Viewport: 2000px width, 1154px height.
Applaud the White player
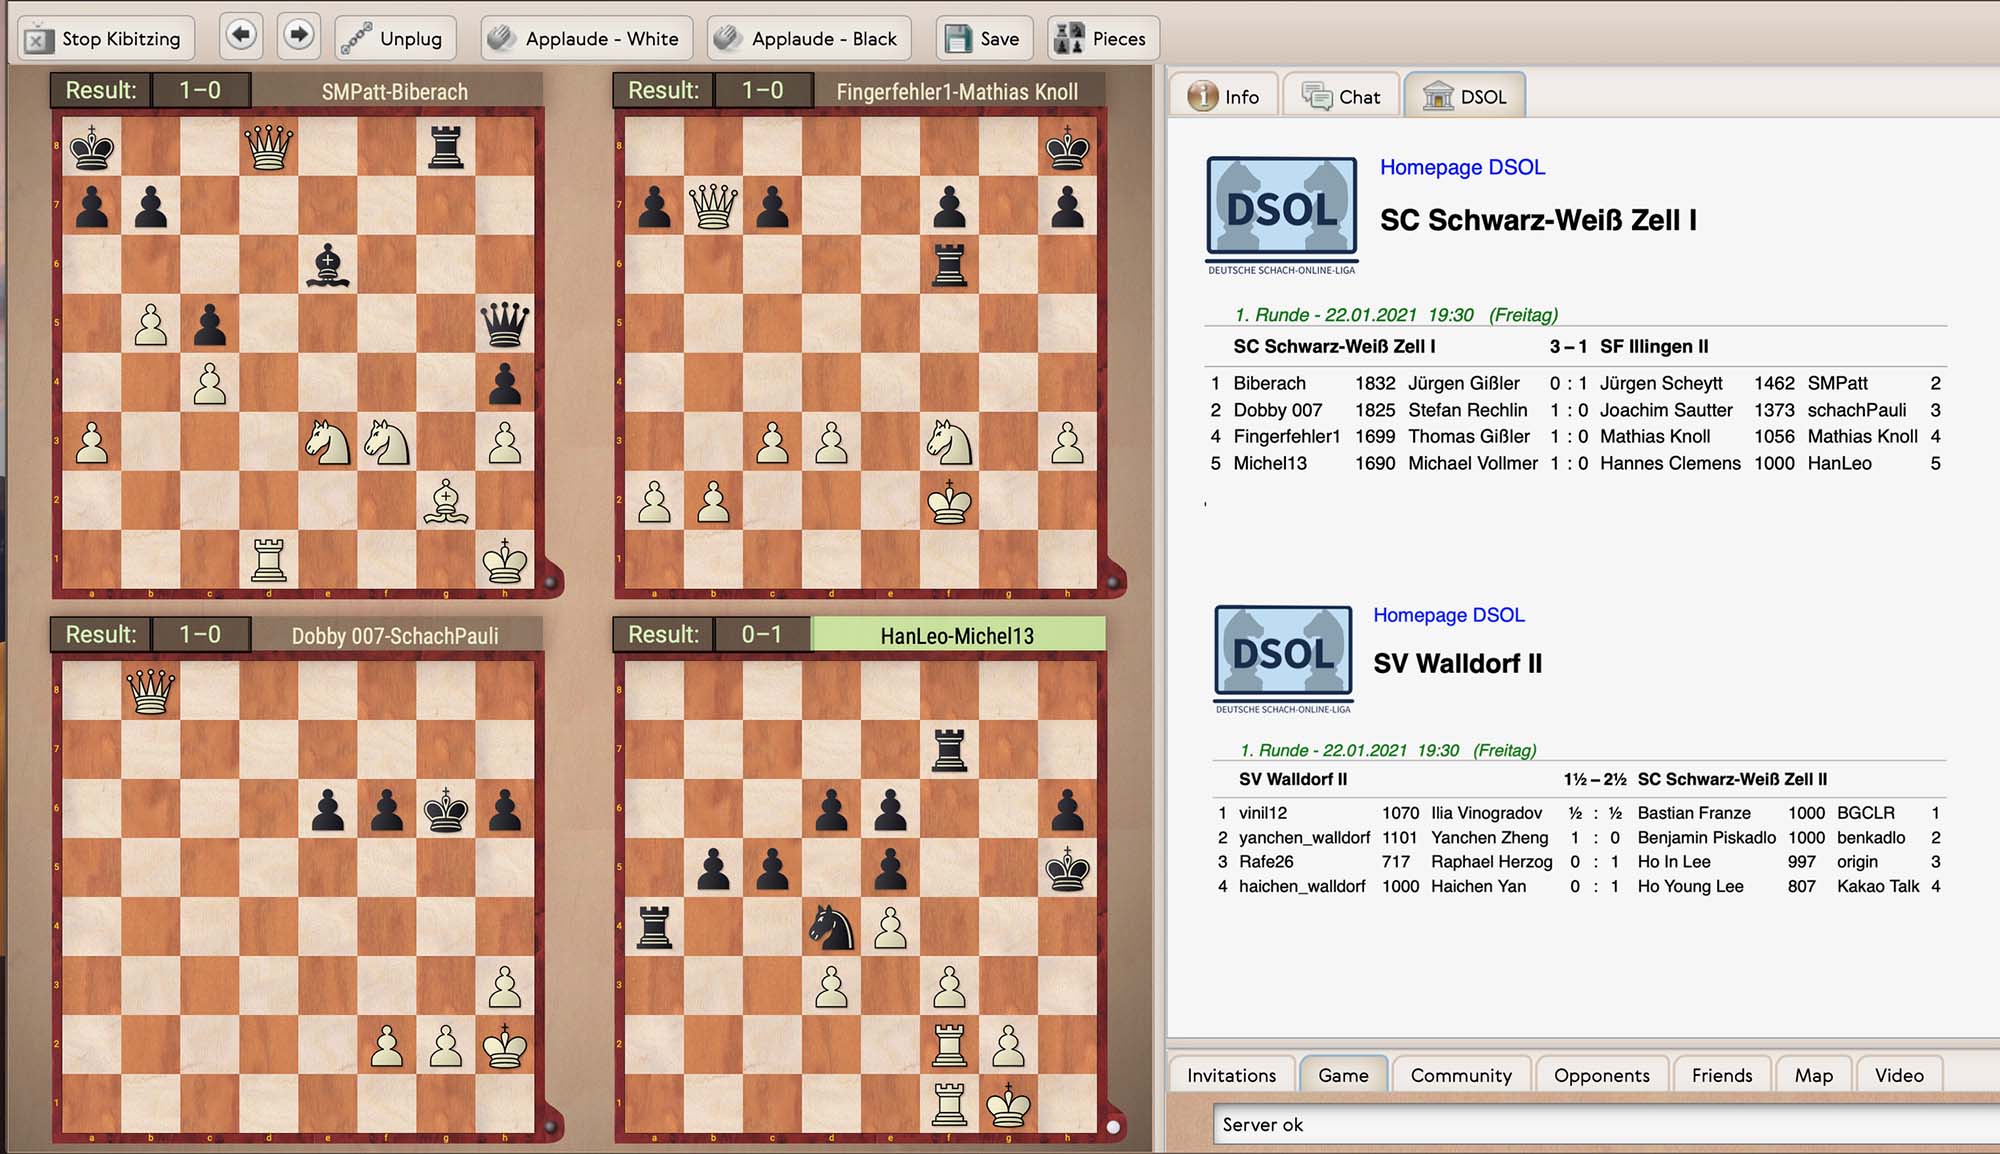(x=584, y=39)
